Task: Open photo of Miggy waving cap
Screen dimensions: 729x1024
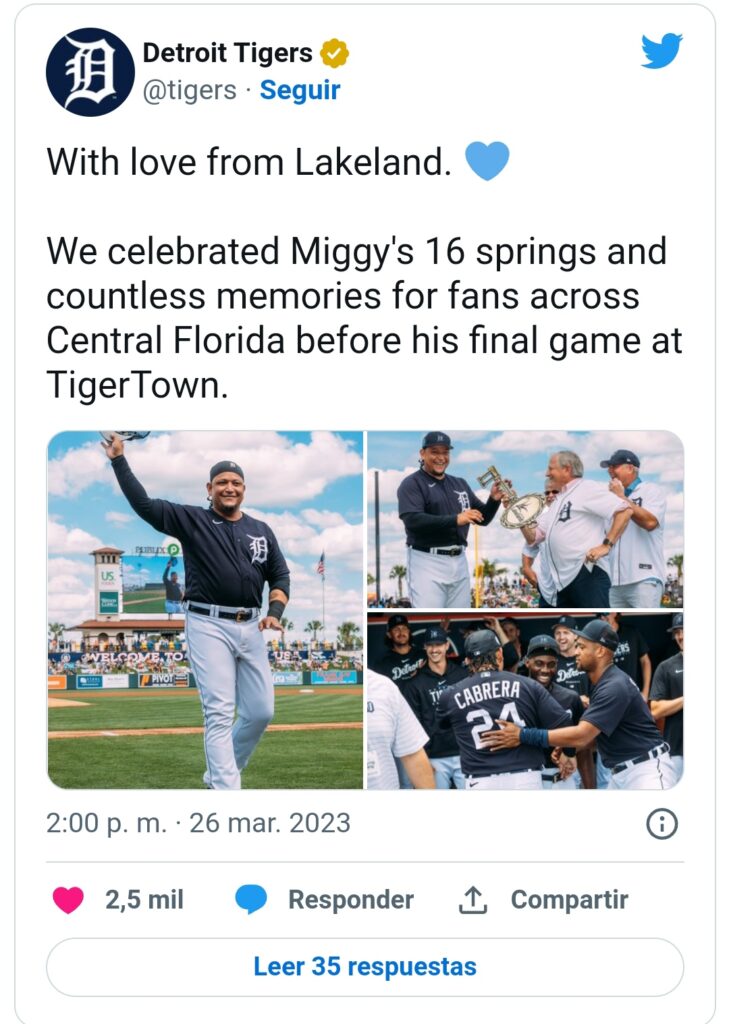Action: point(205,610)
